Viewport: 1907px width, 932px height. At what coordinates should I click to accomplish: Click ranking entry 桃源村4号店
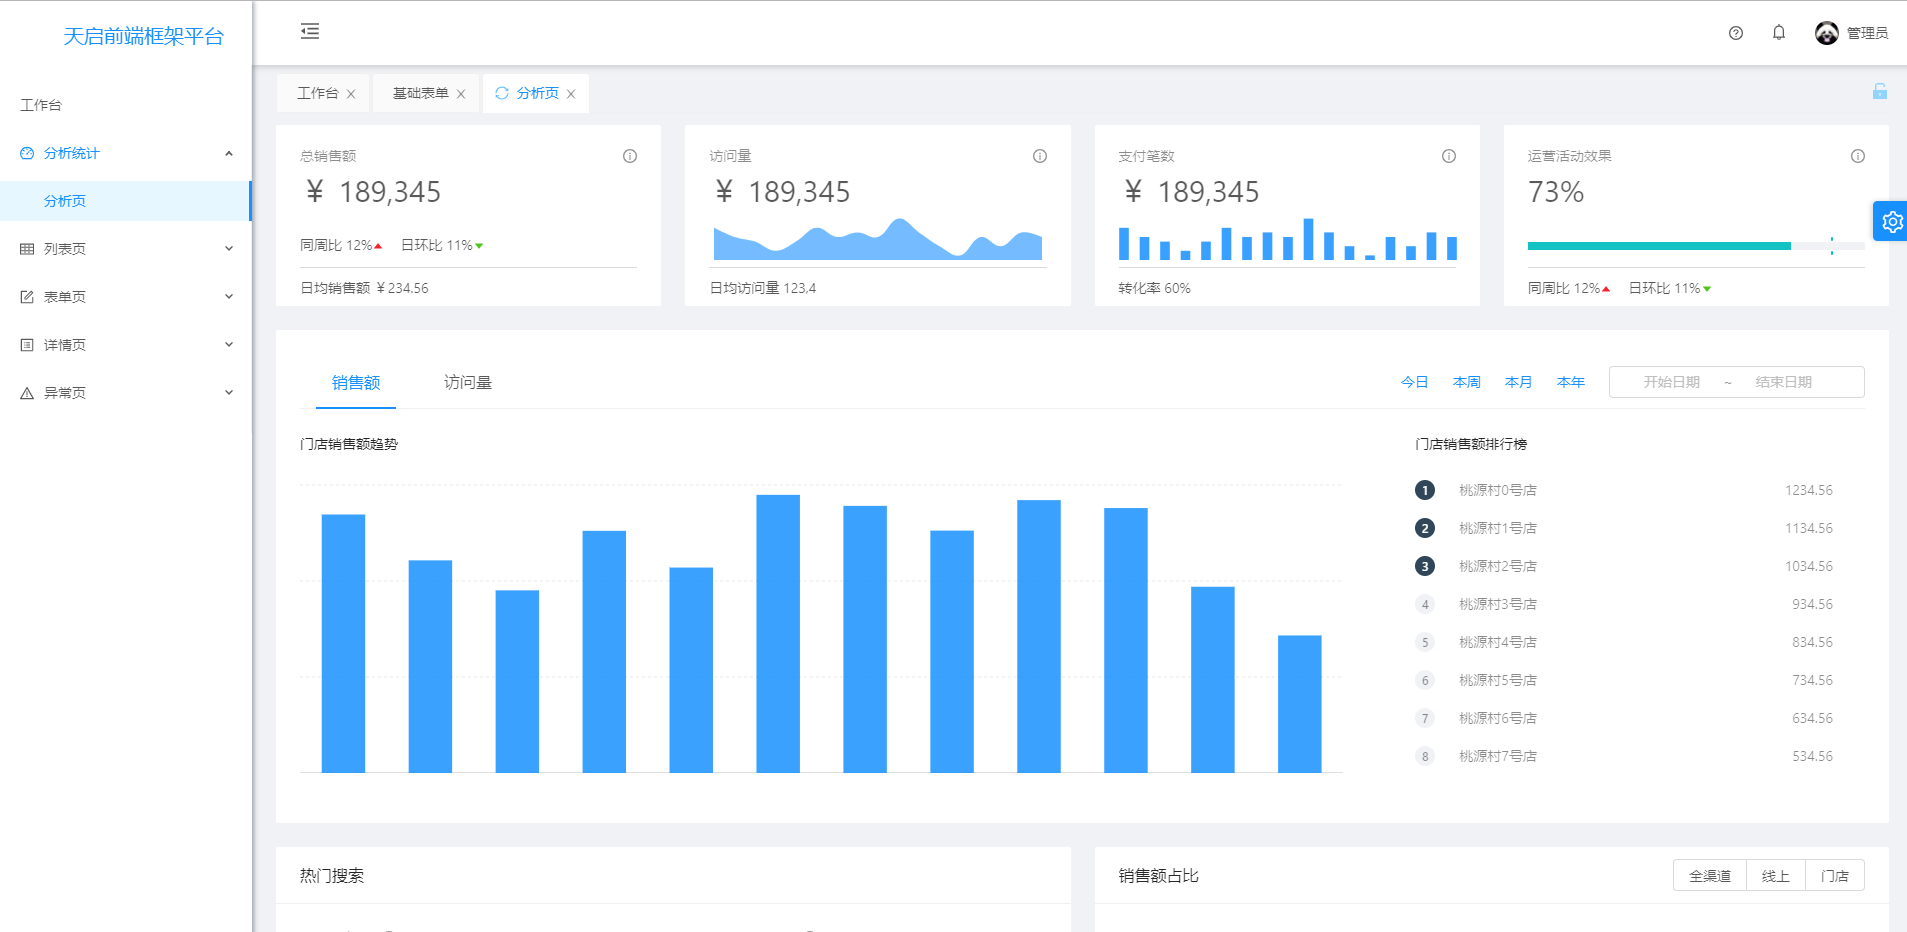pyautogui.click(x=1497, y=642)
